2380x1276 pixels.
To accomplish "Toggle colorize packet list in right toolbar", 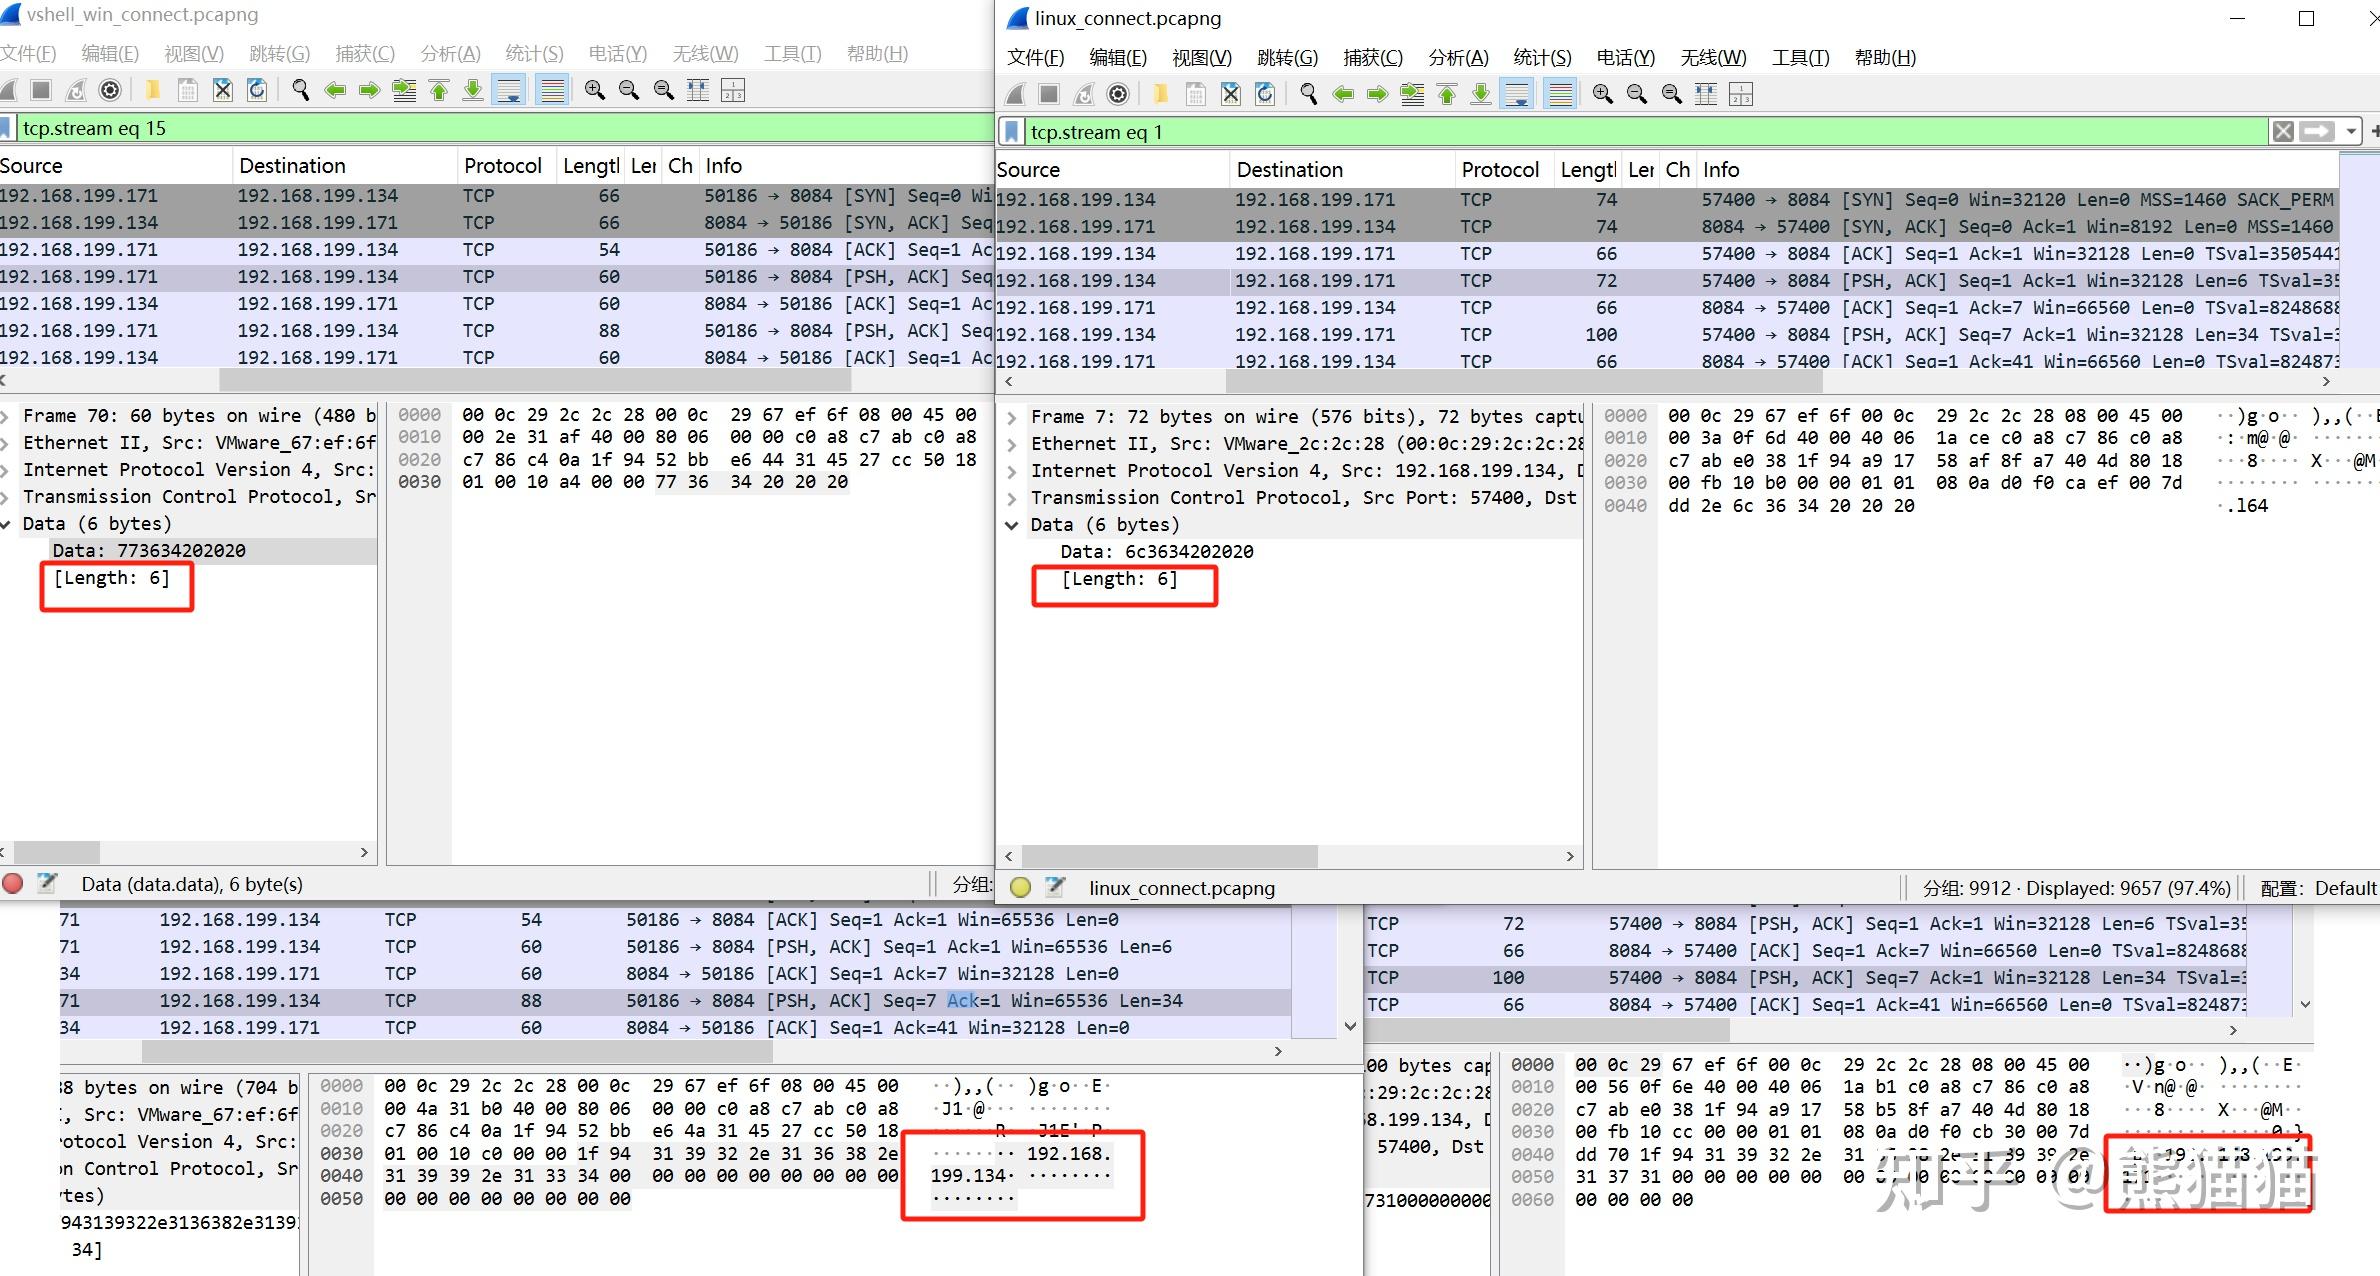I will pyautogui.click(x=1559, y=94).
